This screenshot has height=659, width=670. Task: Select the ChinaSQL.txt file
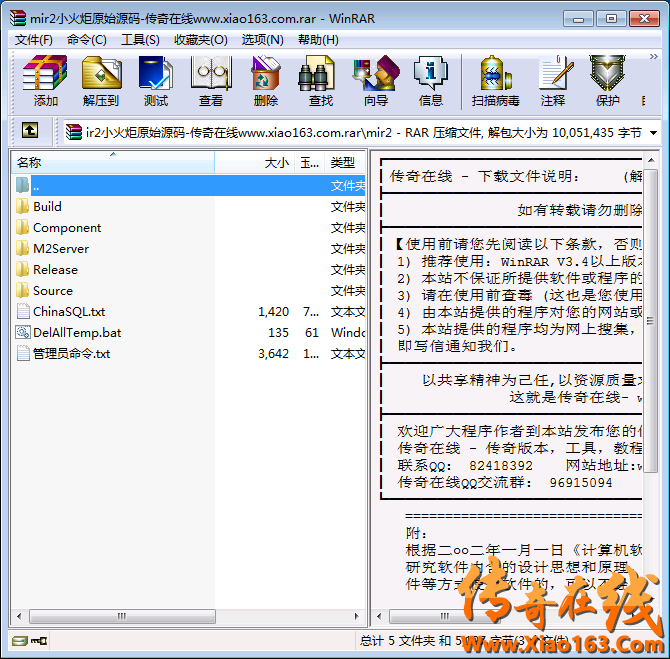tap(189, 311)
